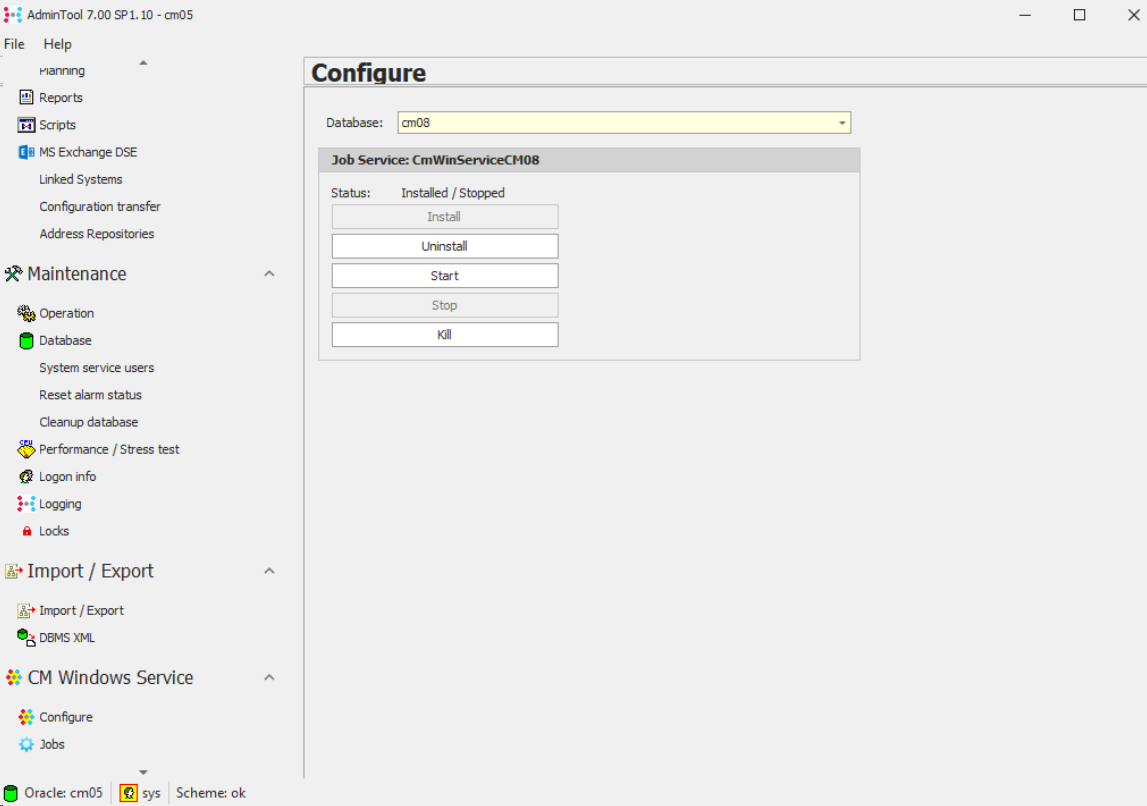
Task: Open the Database combo box arrow
Action: (x=842, y=123)
